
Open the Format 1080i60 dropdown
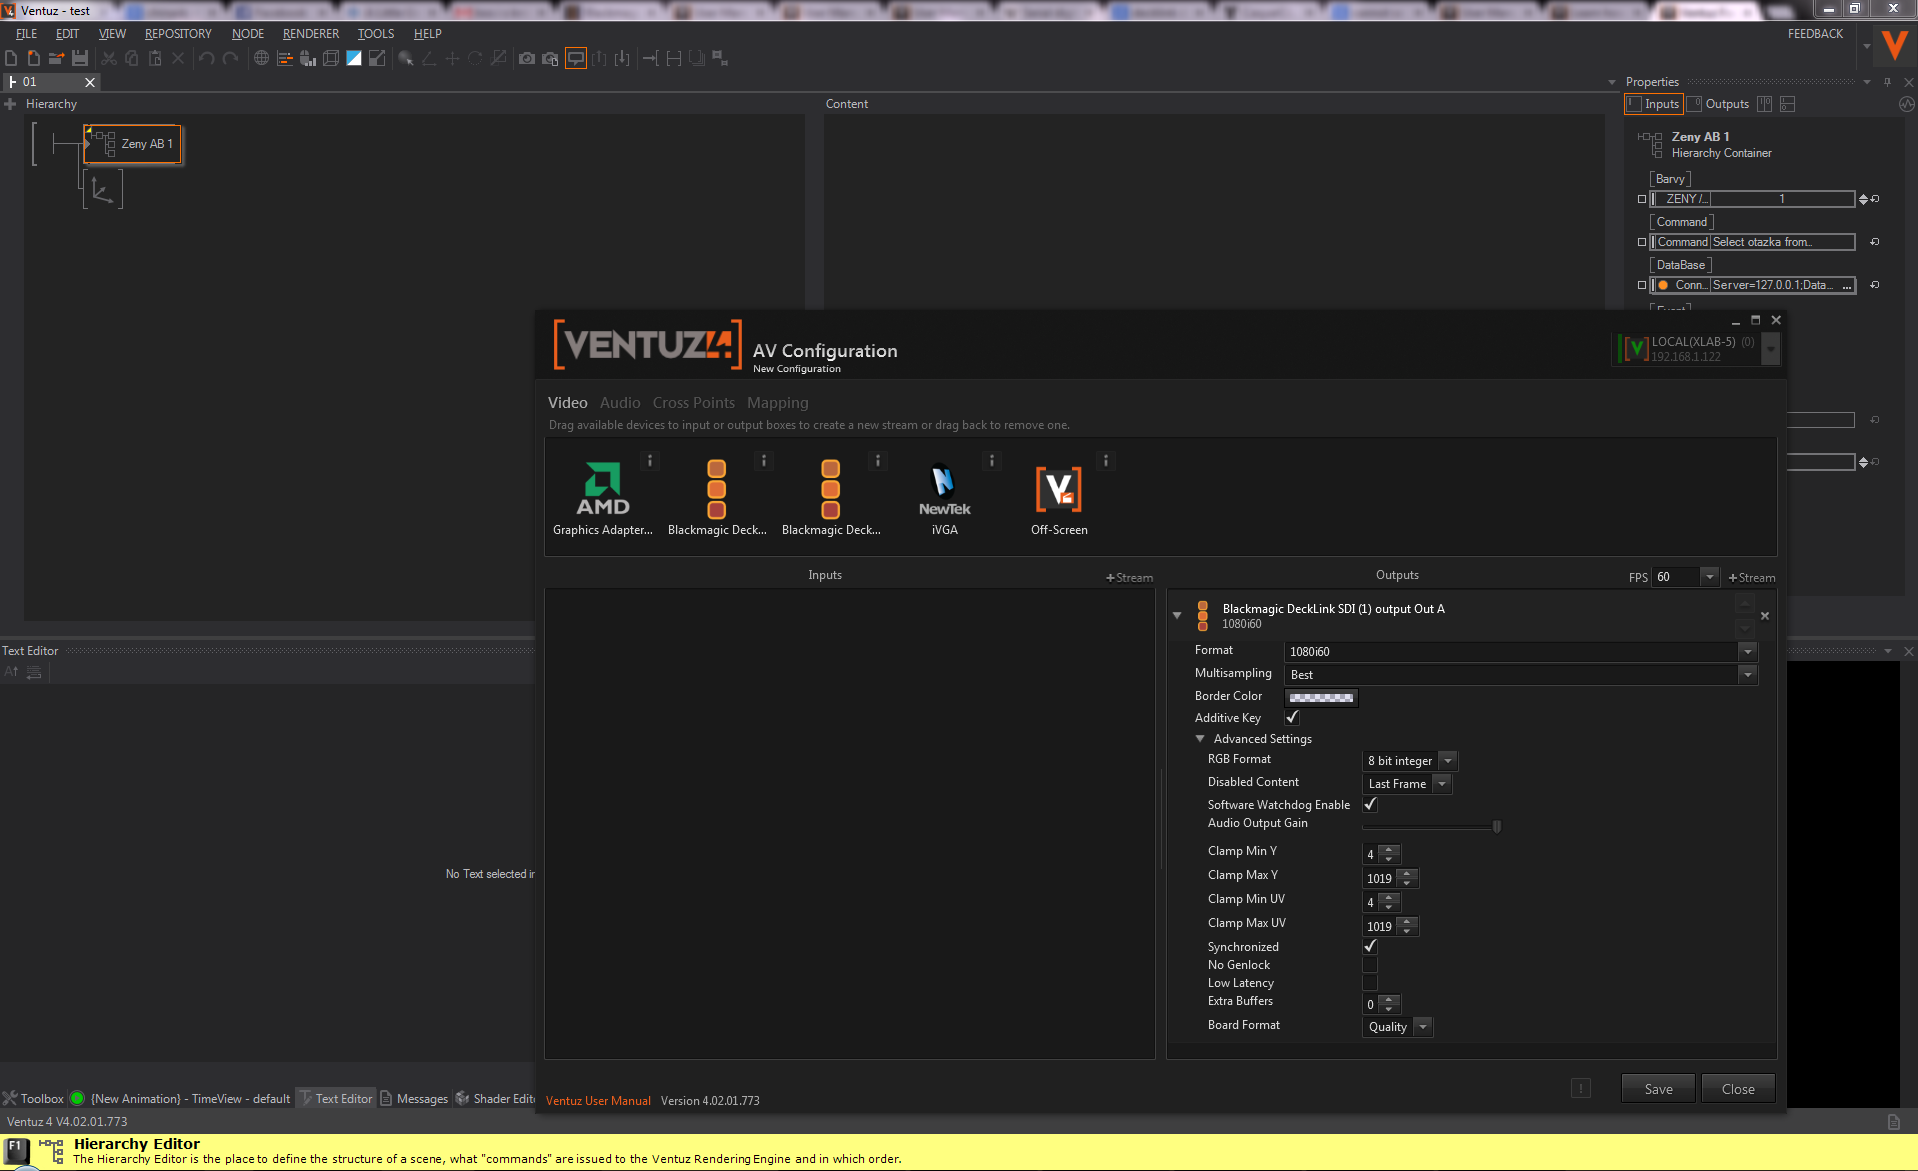(x=1747, y=652)
